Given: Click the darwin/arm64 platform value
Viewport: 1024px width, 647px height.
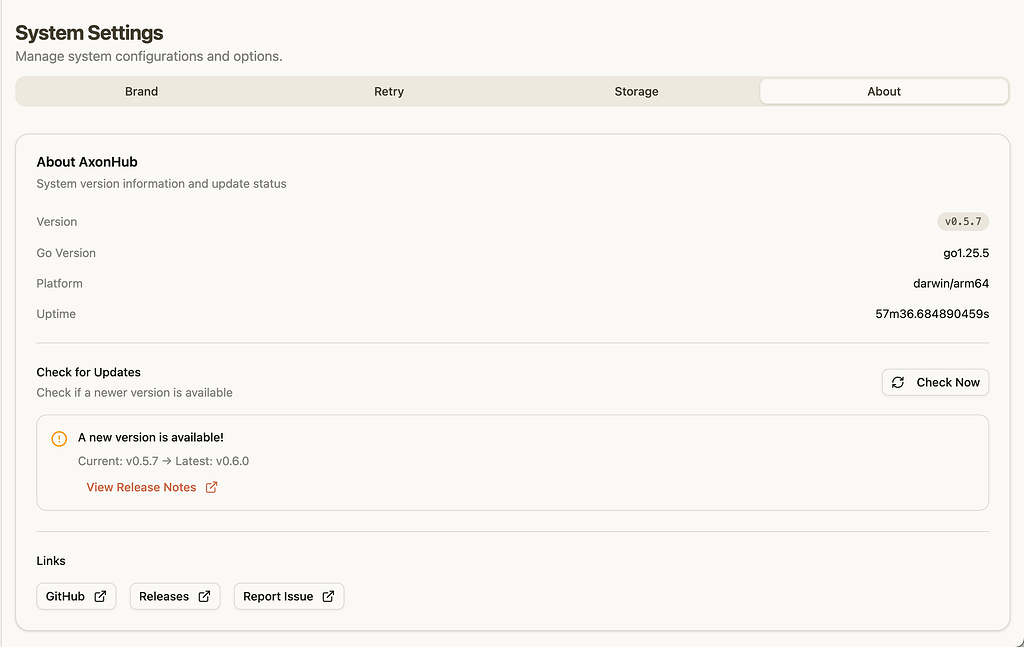Looking at the screenshot, I should tap(951, 283).
